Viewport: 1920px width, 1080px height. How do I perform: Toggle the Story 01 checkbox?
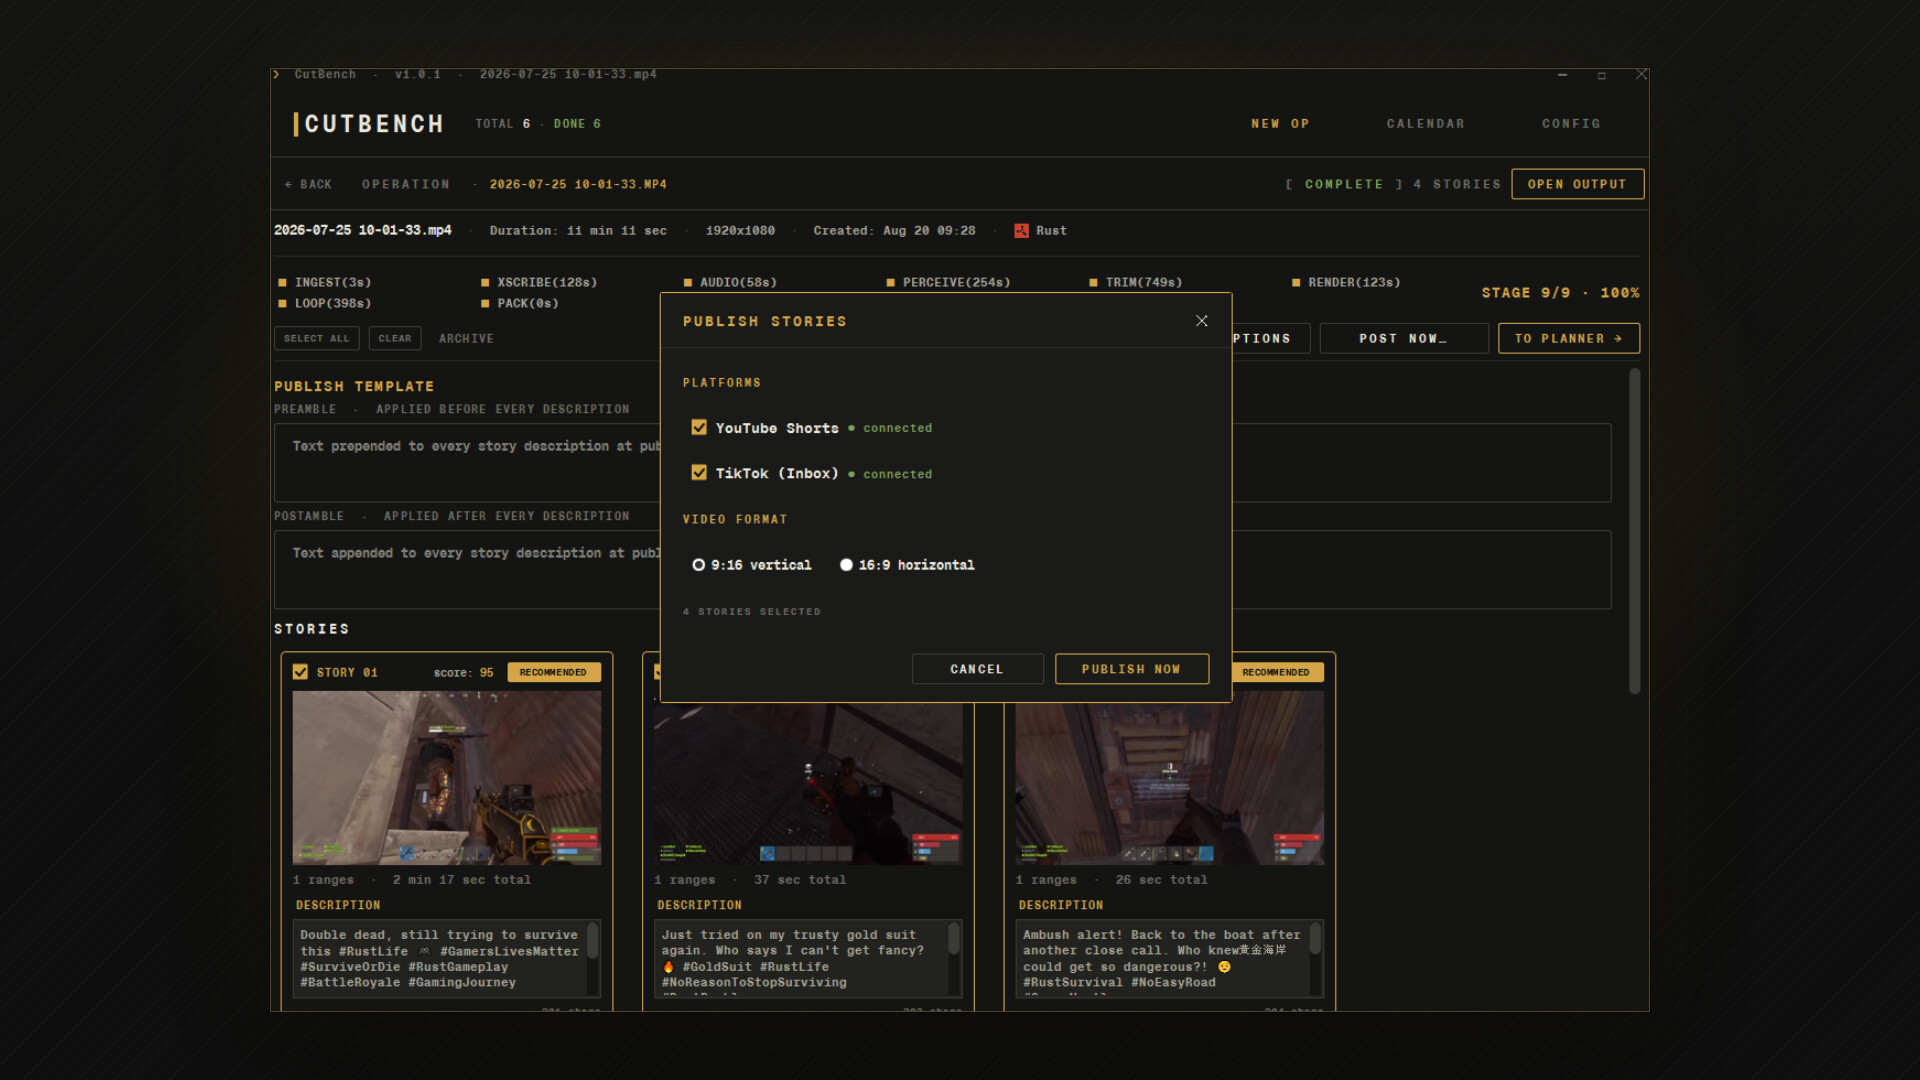(x=300, y=672)
